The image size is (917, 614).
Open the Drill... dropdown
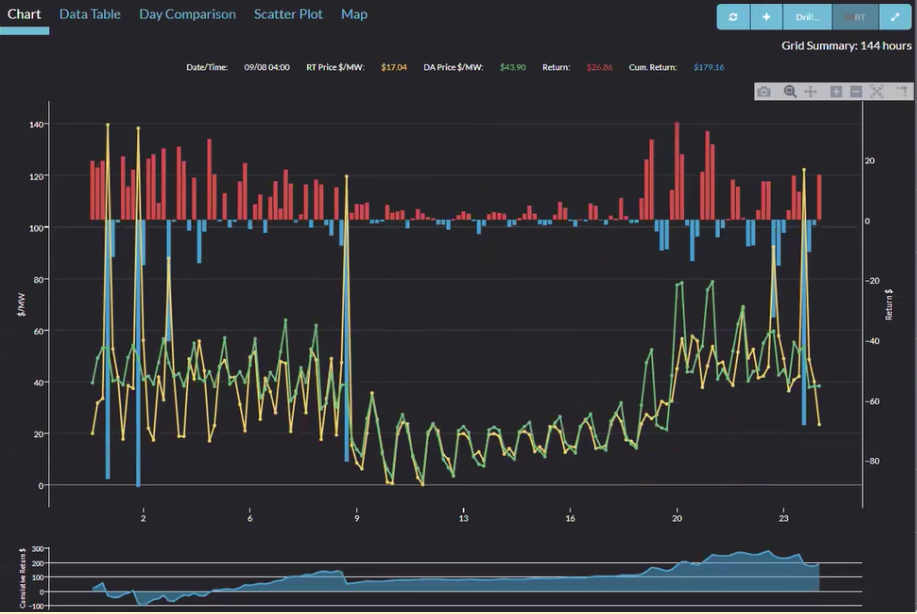click(807, 17)
